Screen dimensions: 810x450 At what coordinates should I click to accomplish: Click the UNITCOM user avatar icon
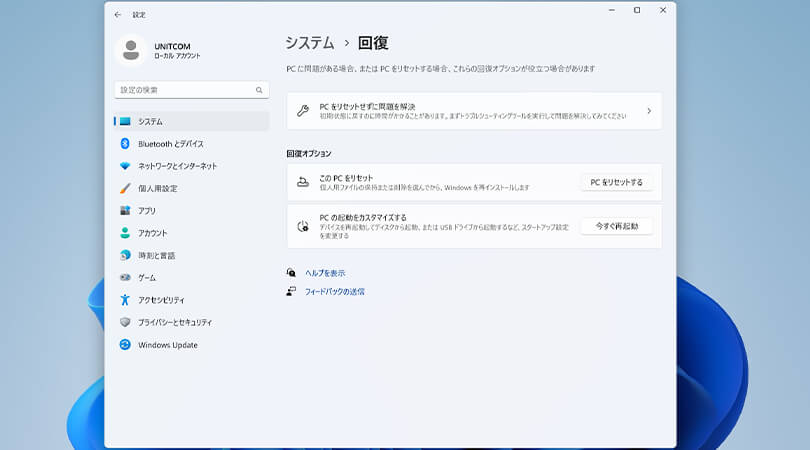pos(131,50)
